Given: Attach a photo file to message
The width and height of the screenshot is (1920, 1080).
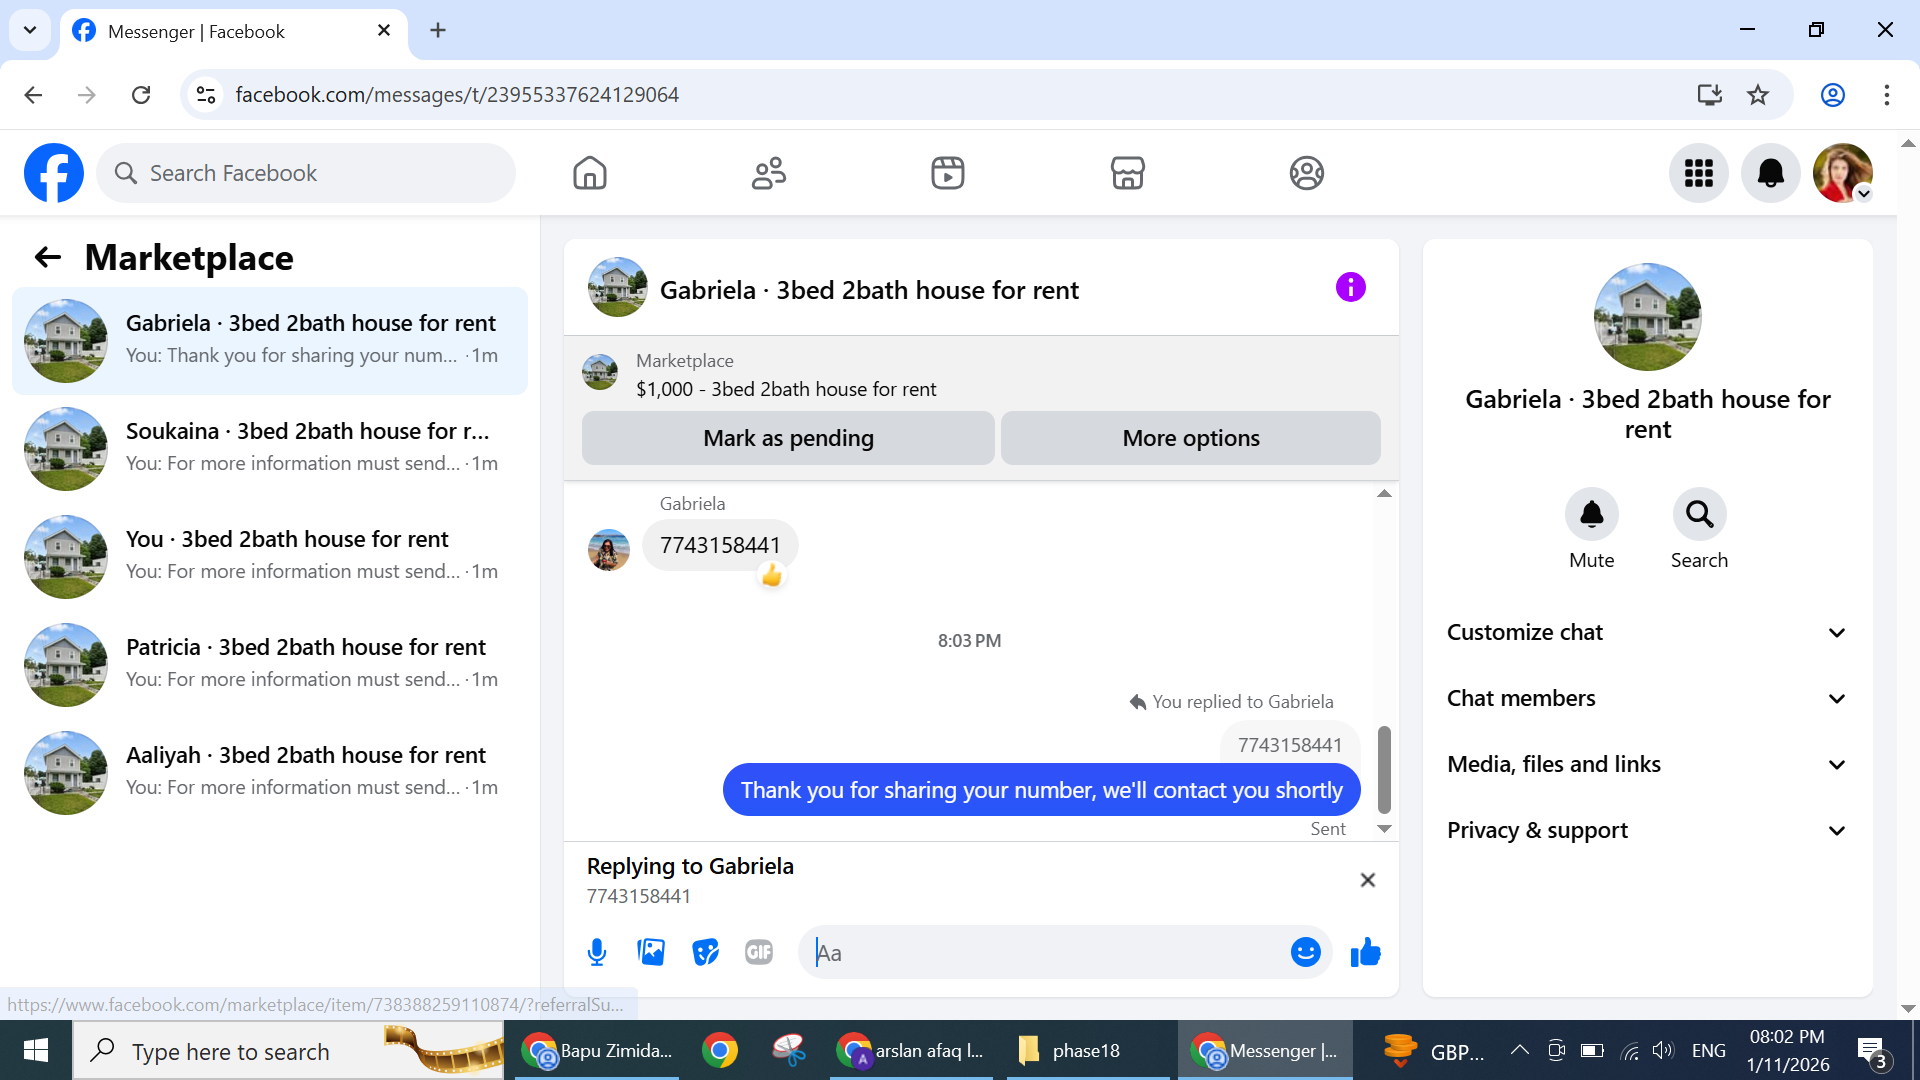Looking at the screenshot, I should pos(651,952).
